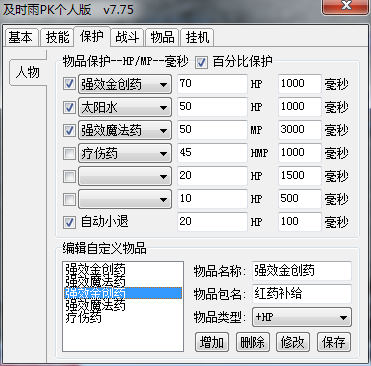Switch to the 基本 tab
Image resolution: width=371 pixels, height=366 pixels.
point(21,37)
